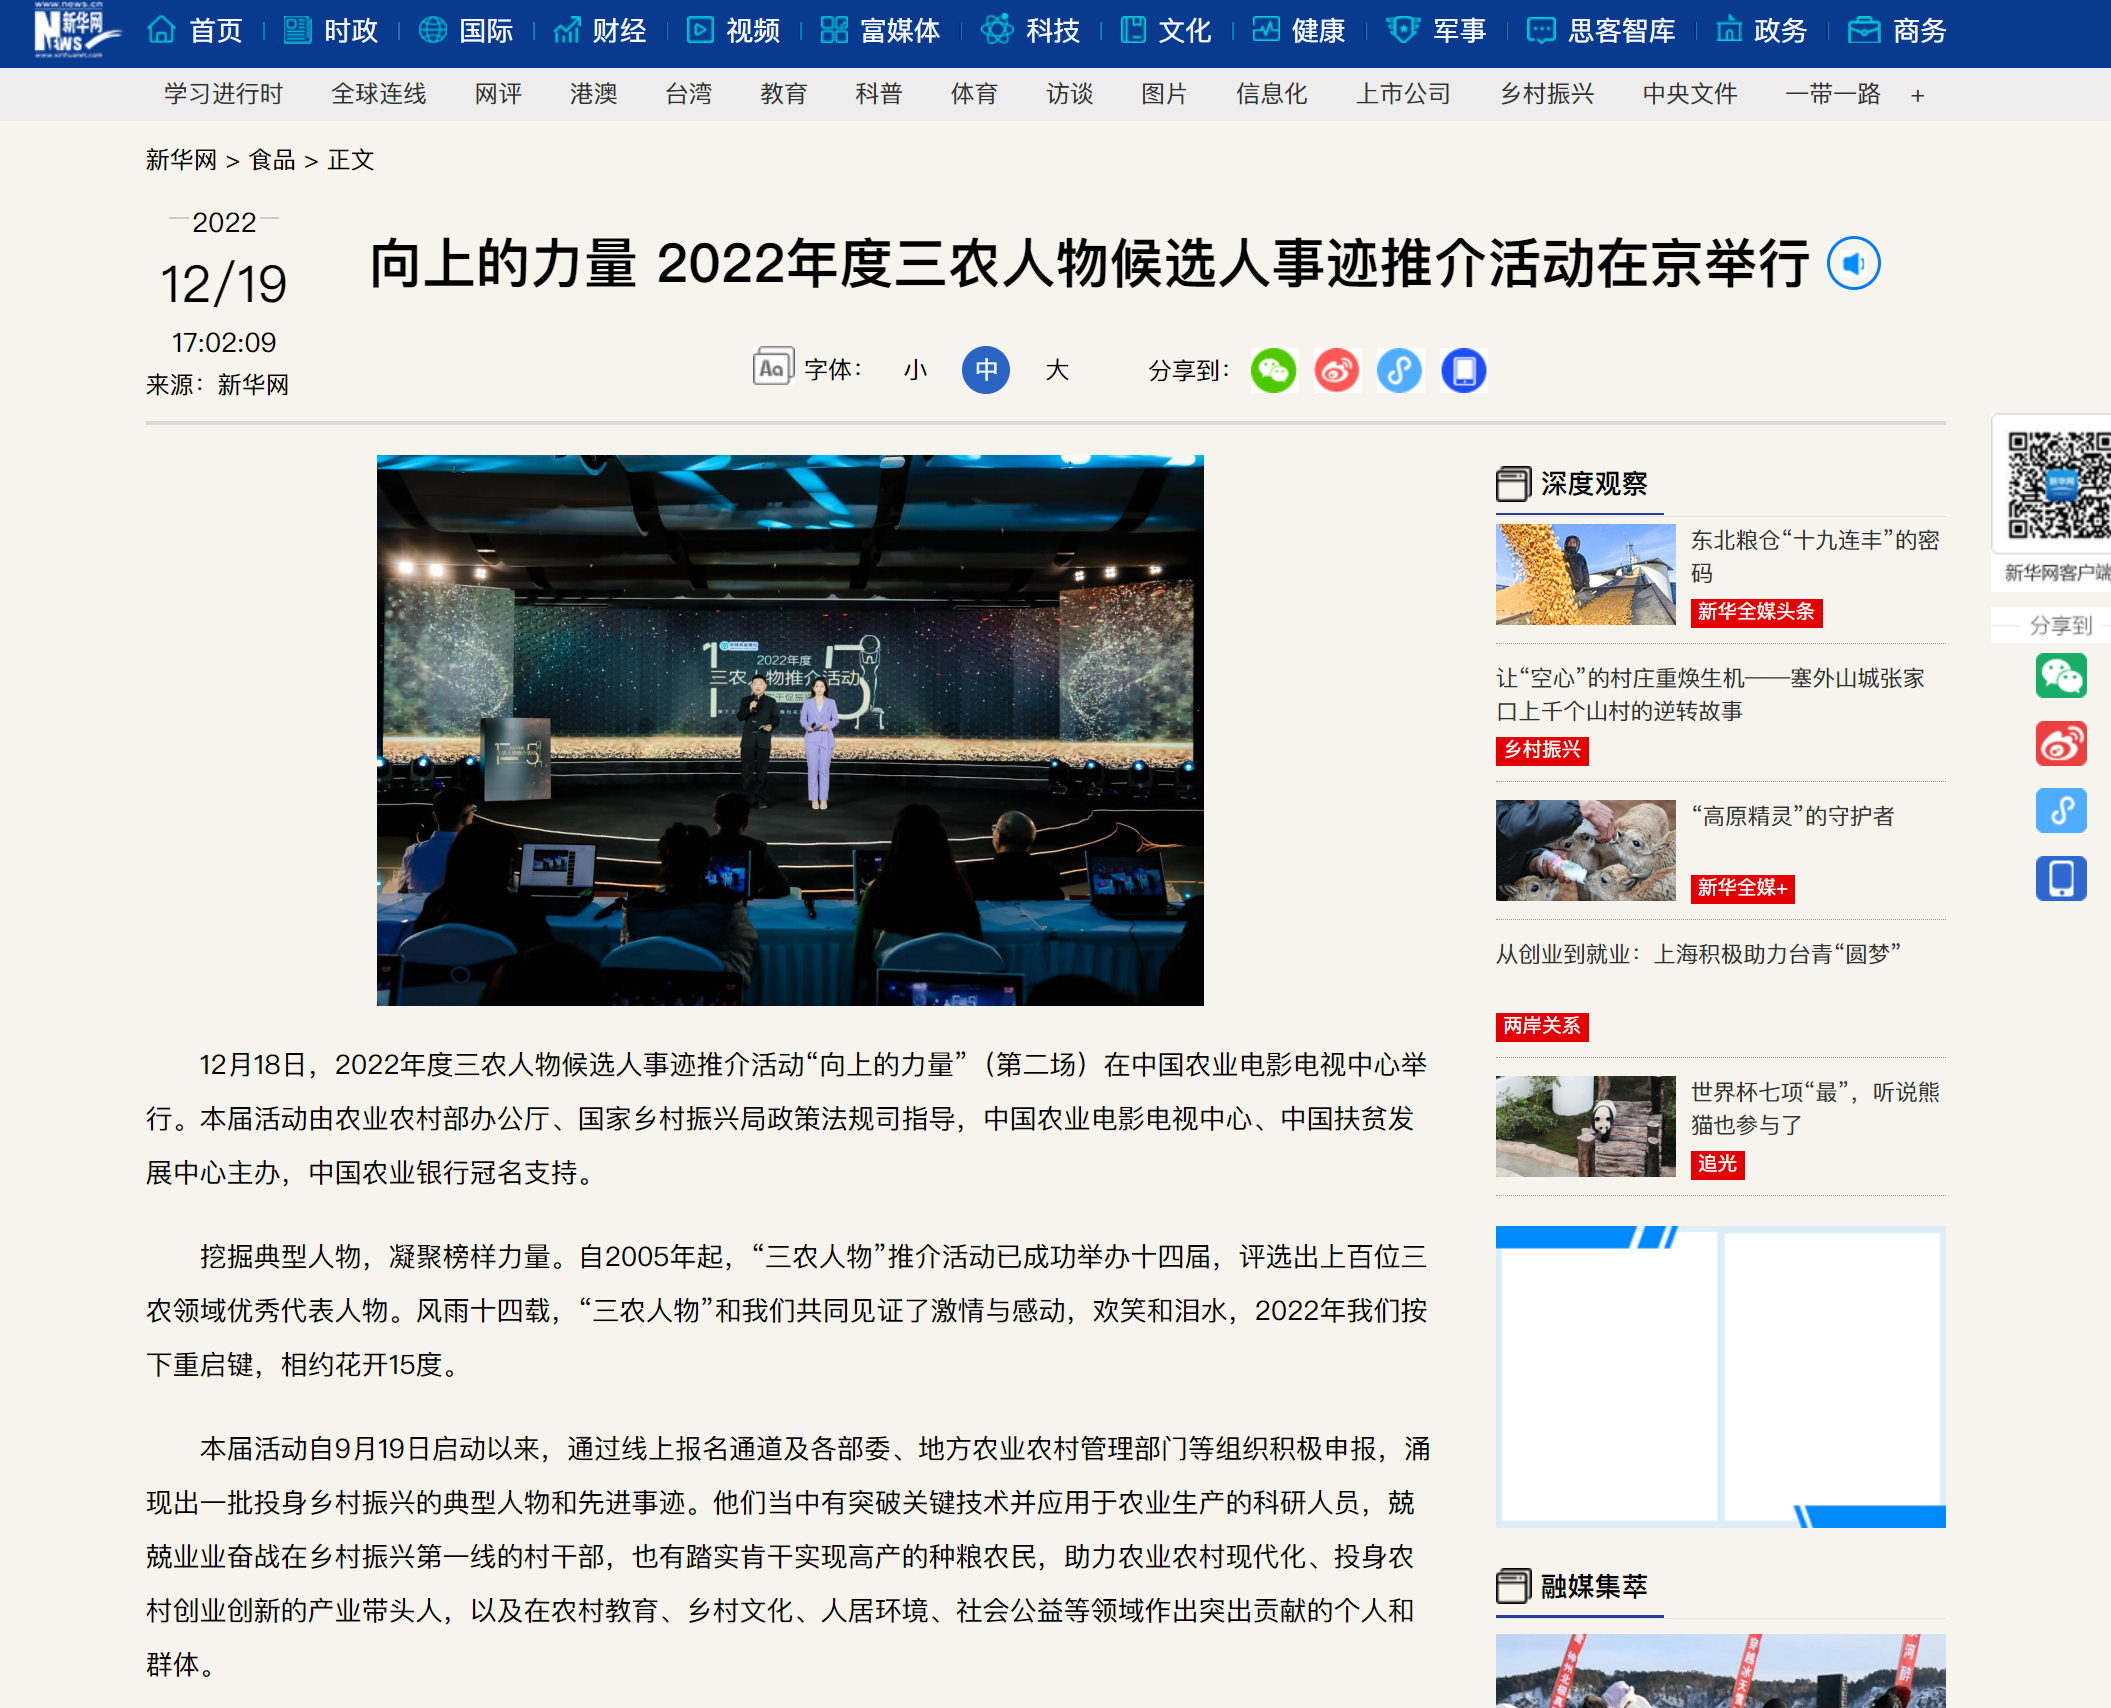Go to 教育 in sub navigation

(x=783, y=94)
